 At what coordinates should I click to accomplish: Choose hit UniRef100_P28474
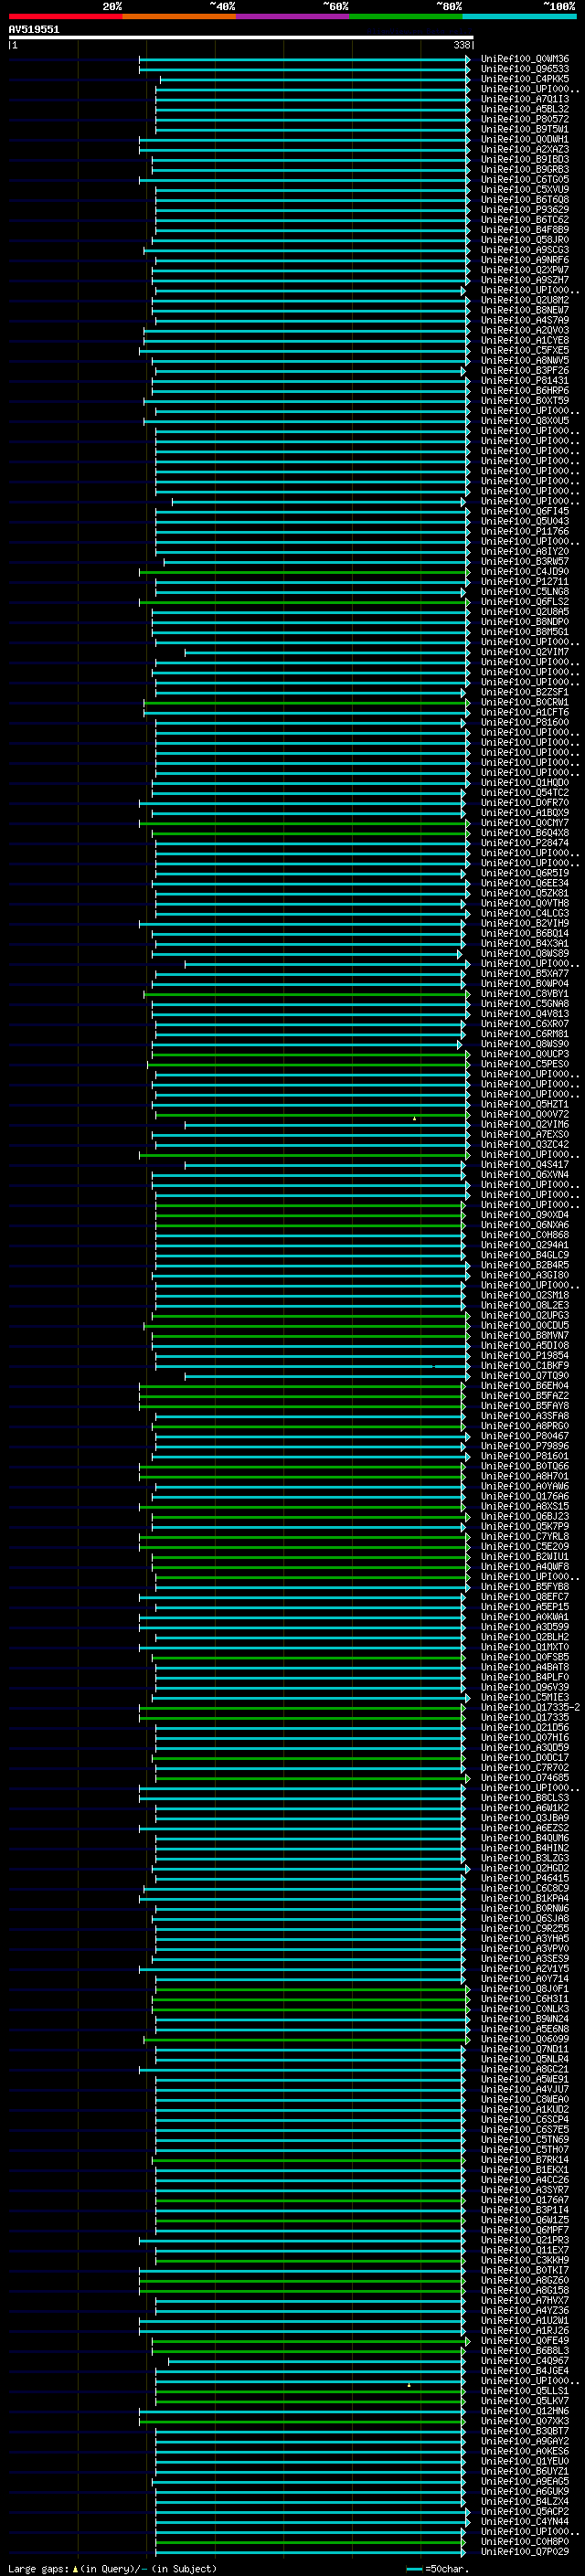click(524, 843)
